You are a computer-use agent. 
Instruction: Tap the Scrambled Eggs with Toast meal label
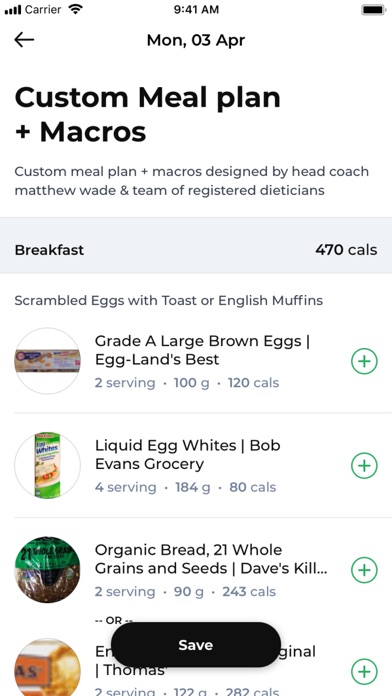click(168, 301)
